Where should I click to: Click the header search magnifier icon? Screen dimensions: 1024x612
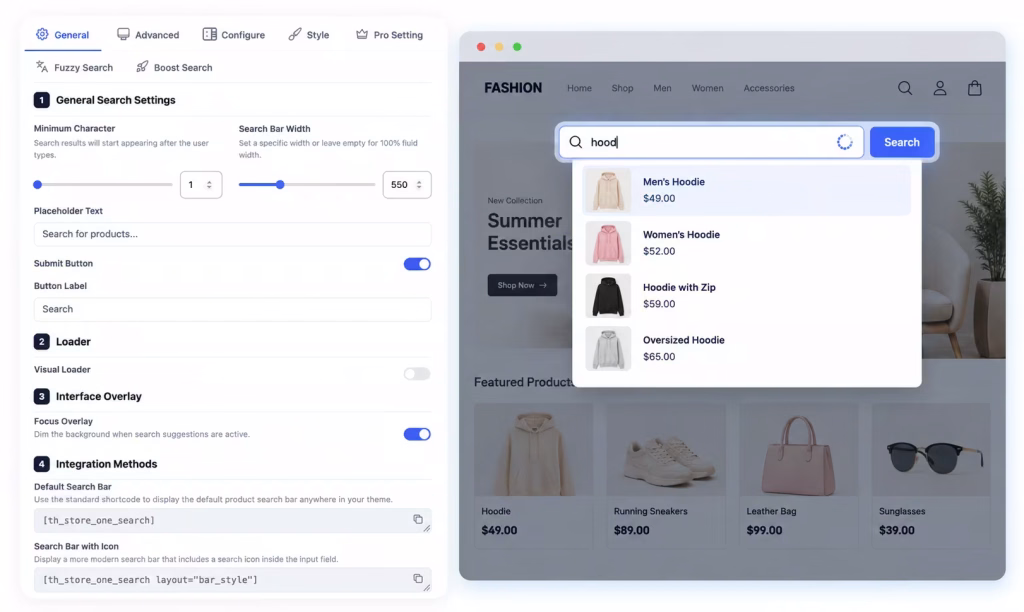(905, 88)
